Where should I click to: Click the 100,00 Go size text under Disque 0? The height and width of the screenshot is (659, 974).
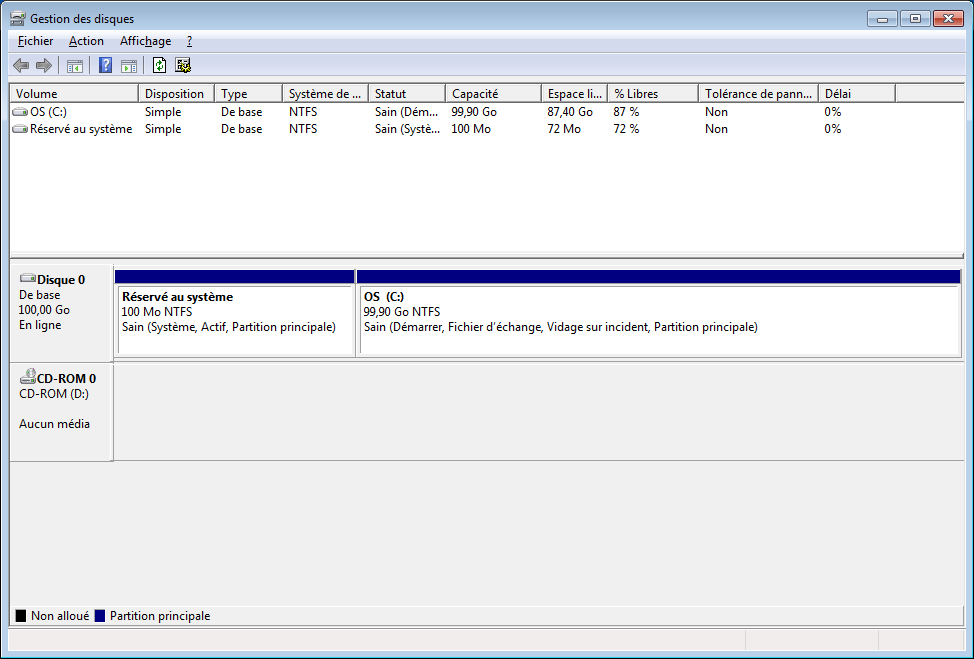click(44, 310)
